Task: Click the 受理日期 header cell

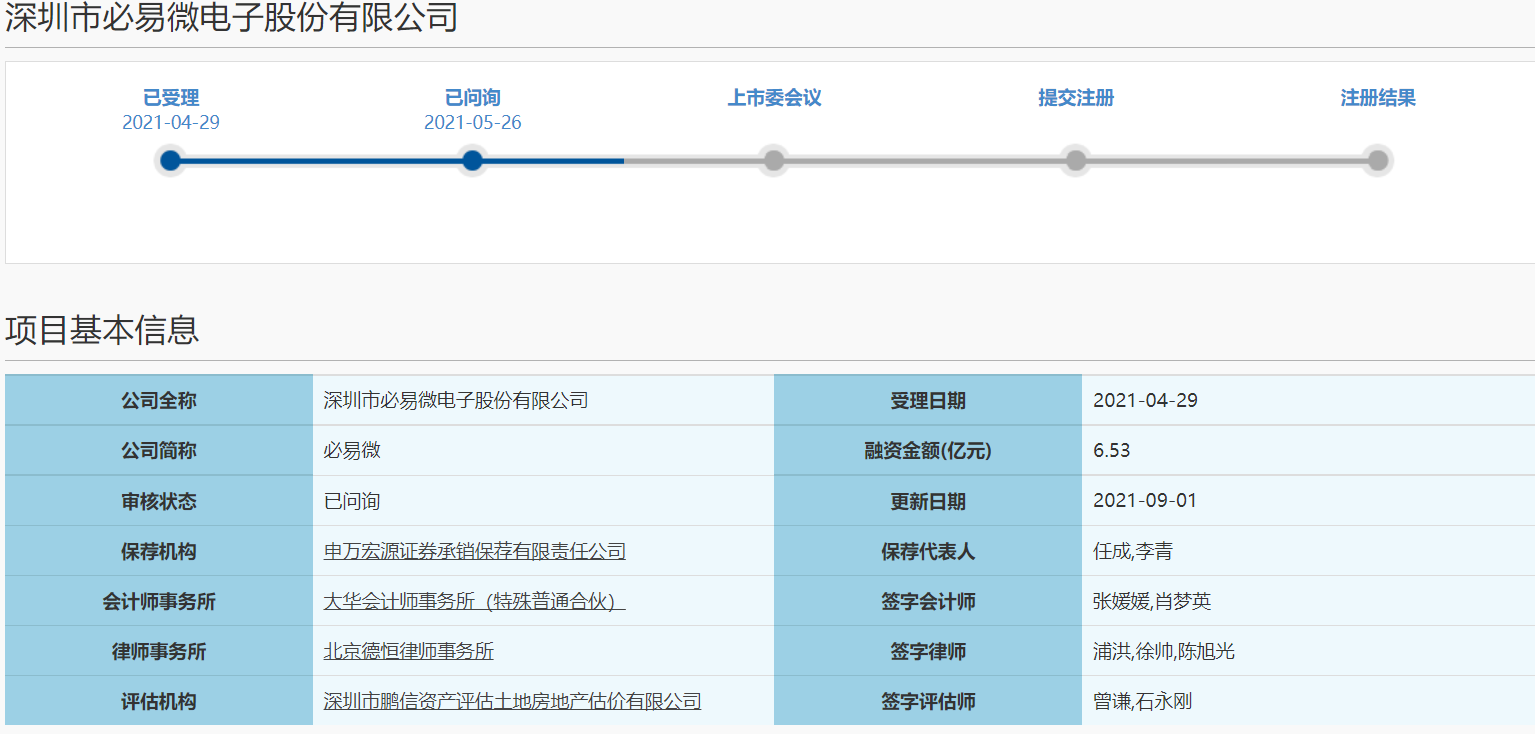Action: [x=928, y=400]
